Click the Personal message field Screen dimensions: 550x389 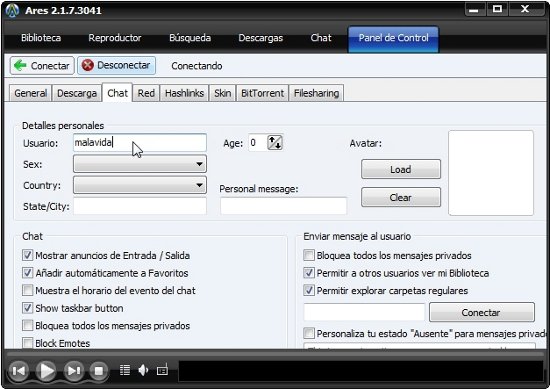(283, 206)
